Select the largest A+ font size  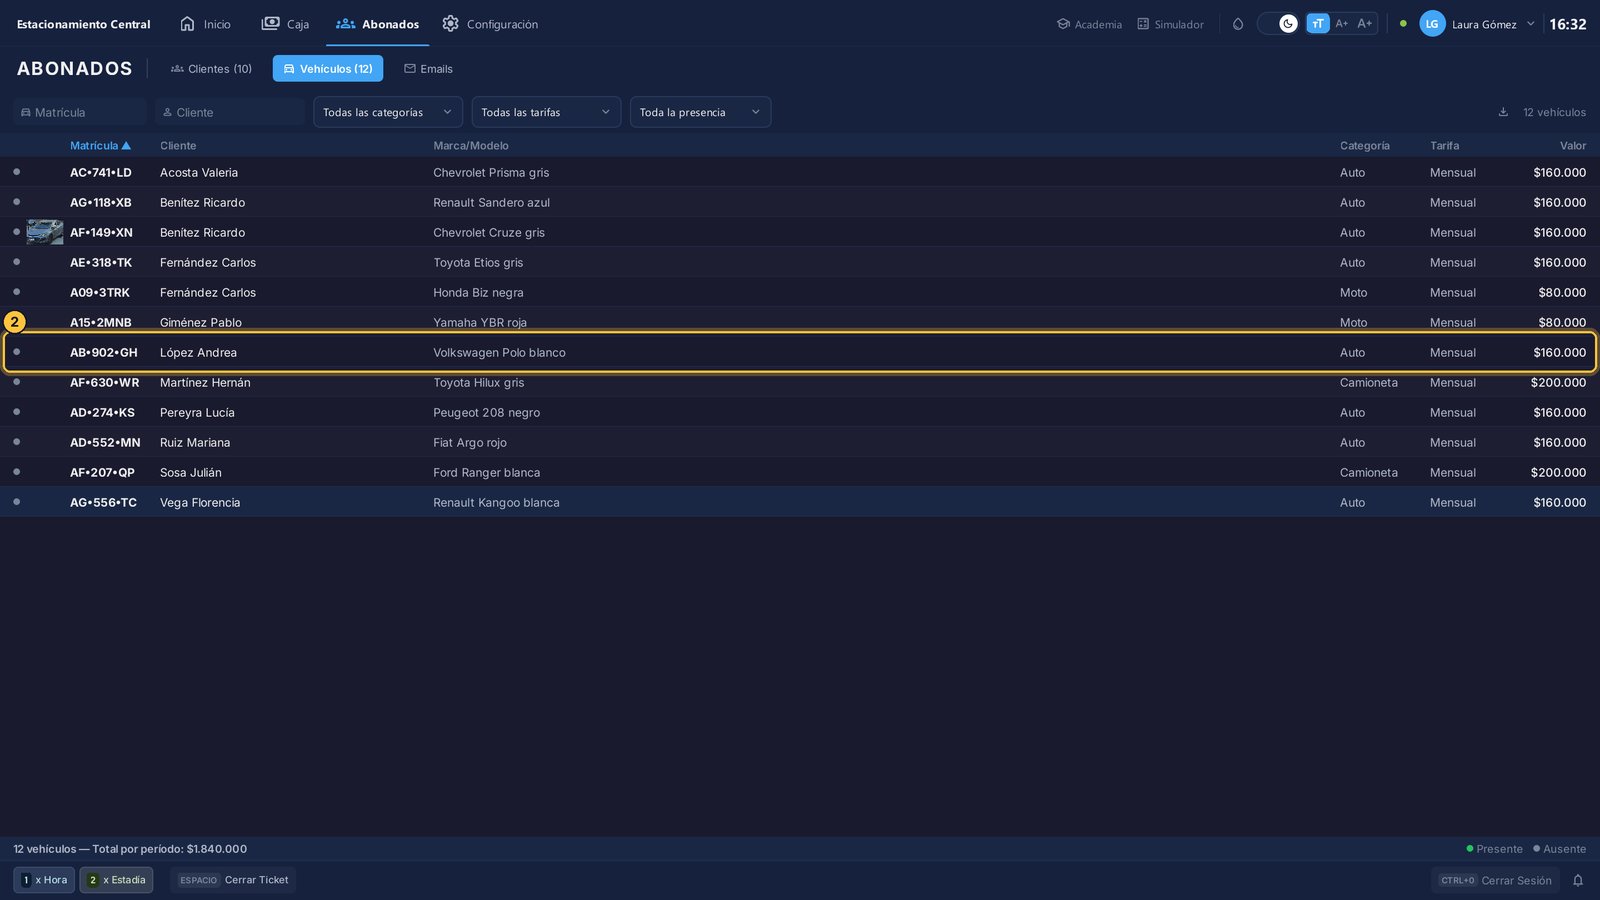pyautogui.click(x=1365, y=23)
